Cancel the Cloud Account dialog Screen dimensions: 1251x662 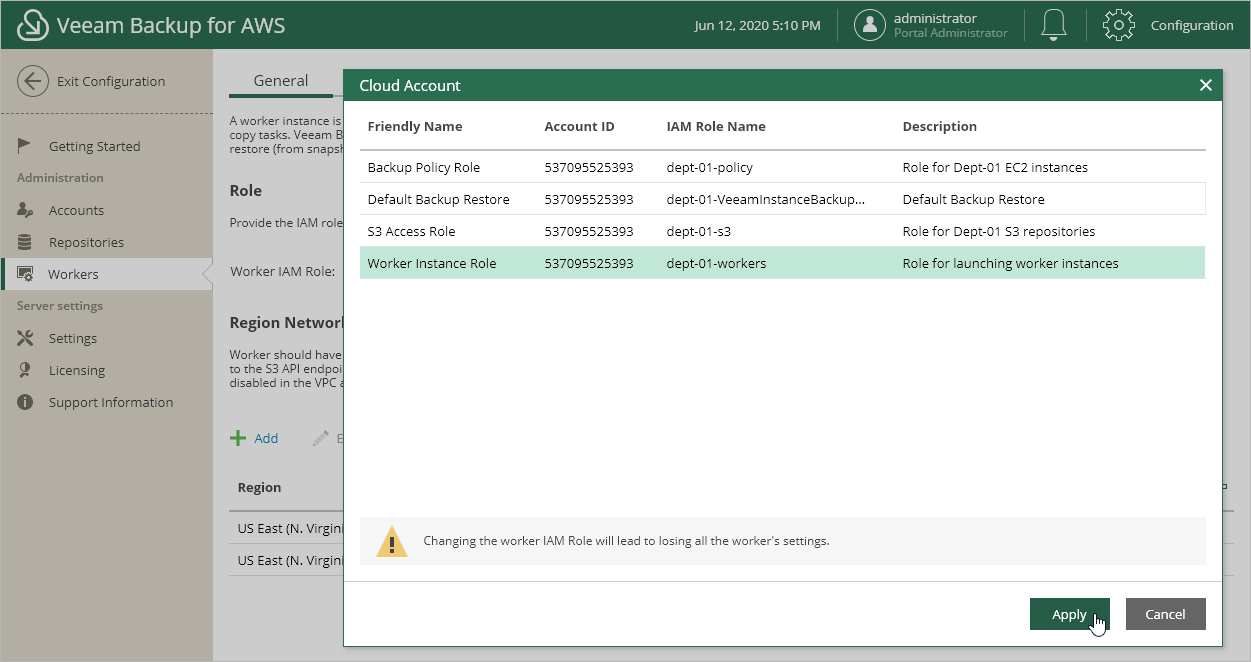[x=1166, y=614]
